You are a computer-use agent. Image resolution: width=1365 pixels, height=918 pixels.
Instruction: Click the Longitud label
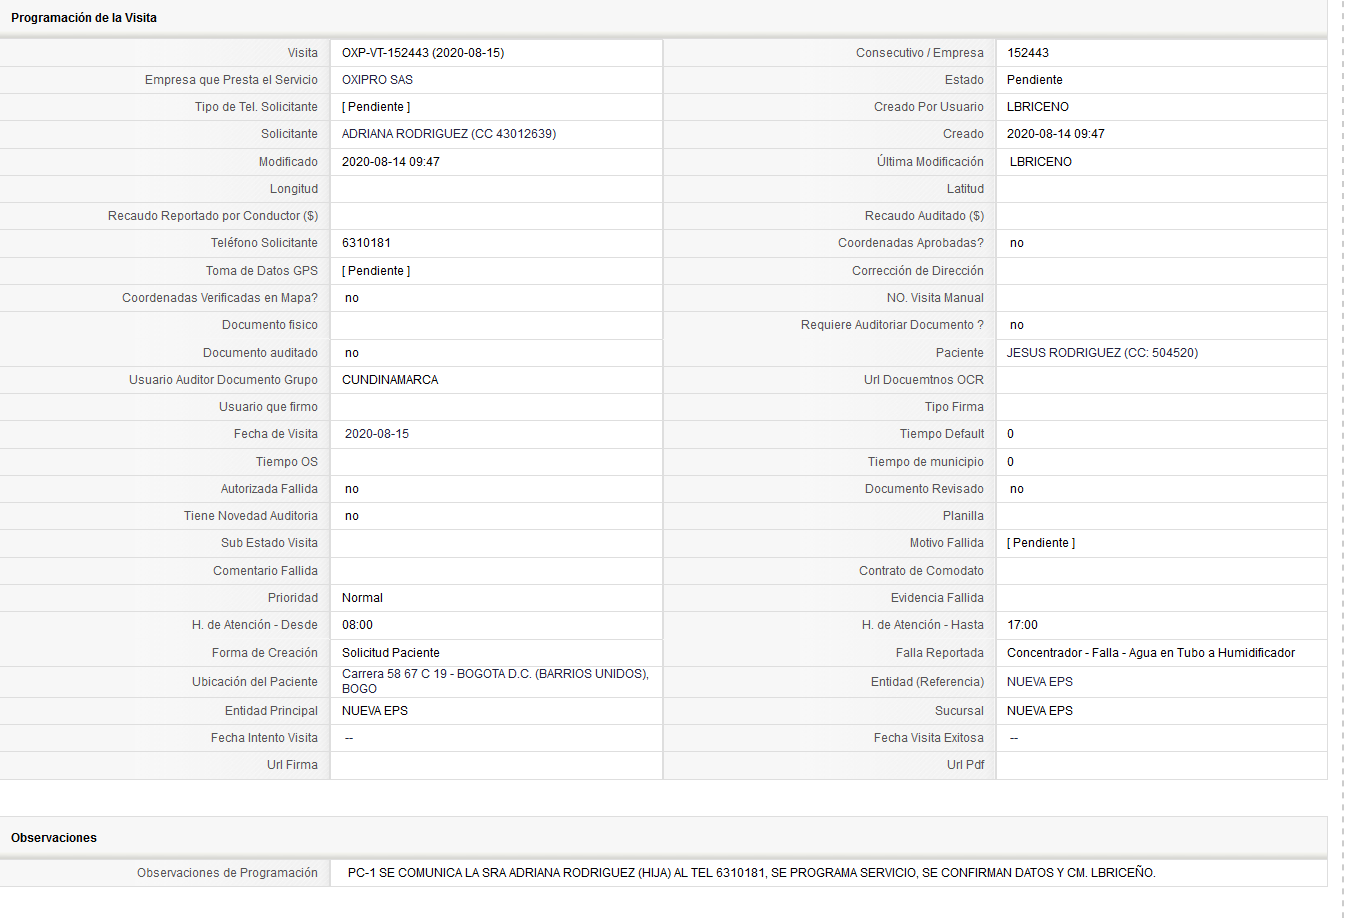(294, 189)
